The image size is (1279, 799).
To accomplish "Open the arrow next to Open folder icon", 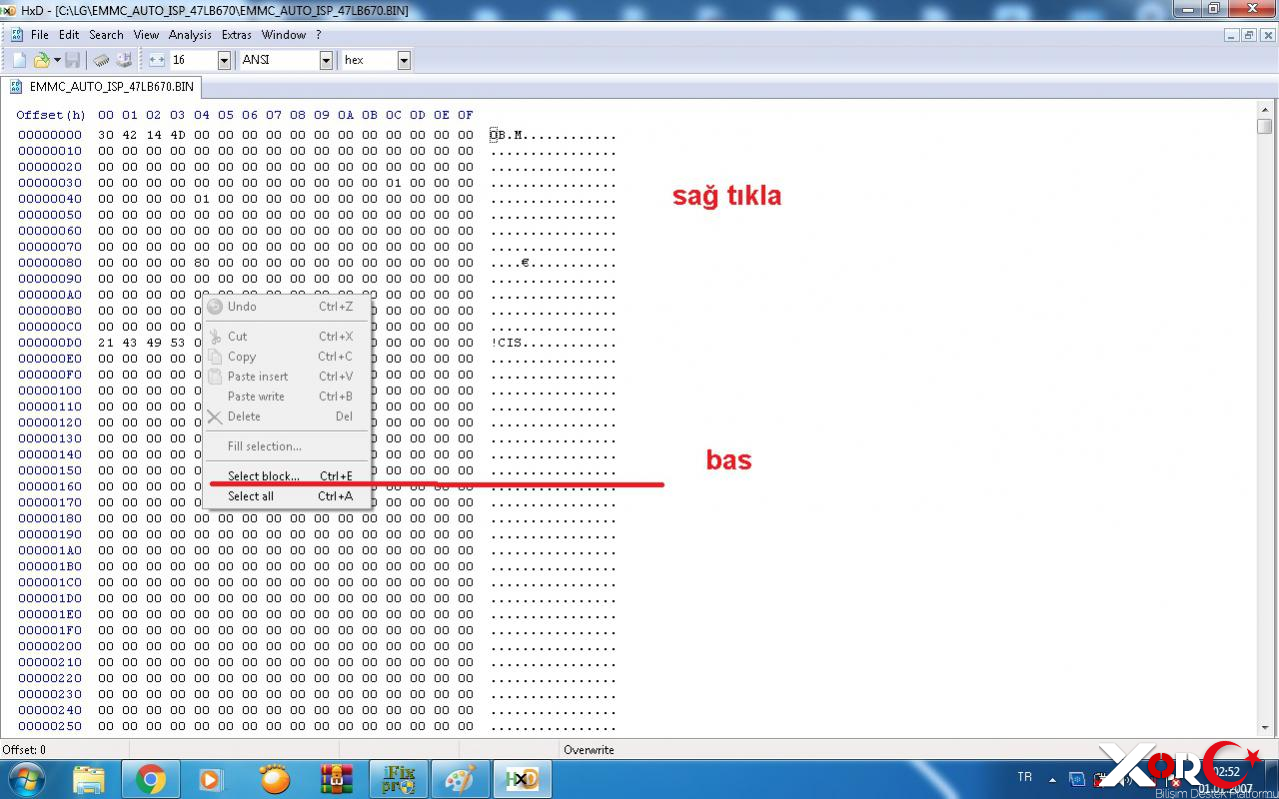I will 57,60.
